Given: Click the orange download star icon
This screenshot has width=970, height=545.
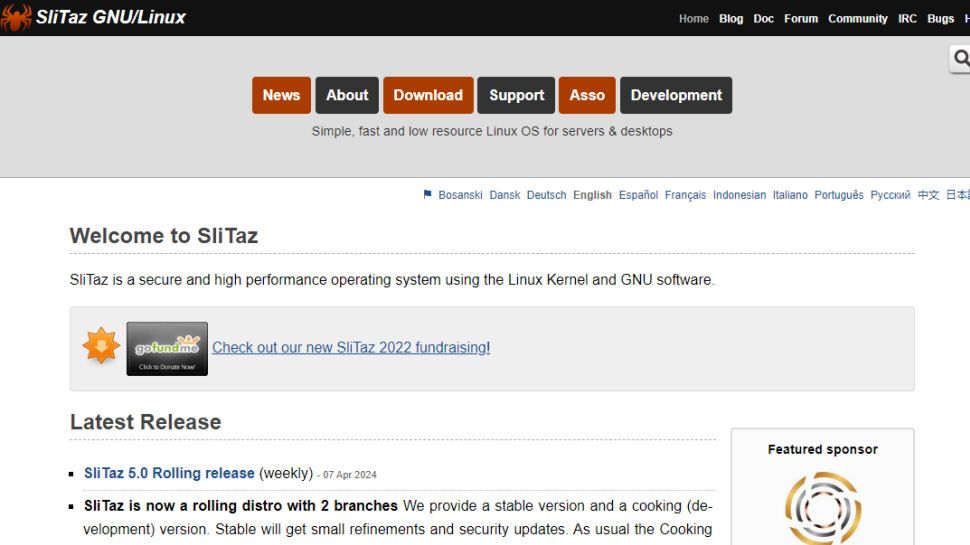Looking at the screenshot, I should tap(101, 345).
